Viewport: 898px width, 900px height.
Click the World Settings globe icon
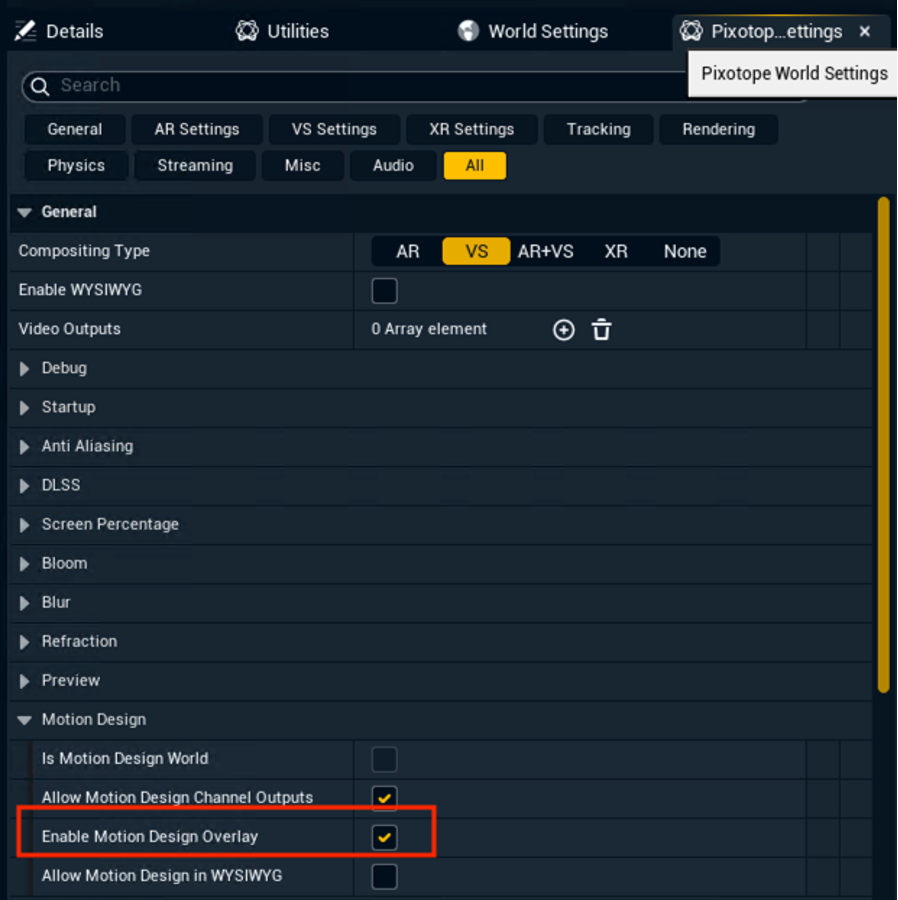click(x=468, y=31)
